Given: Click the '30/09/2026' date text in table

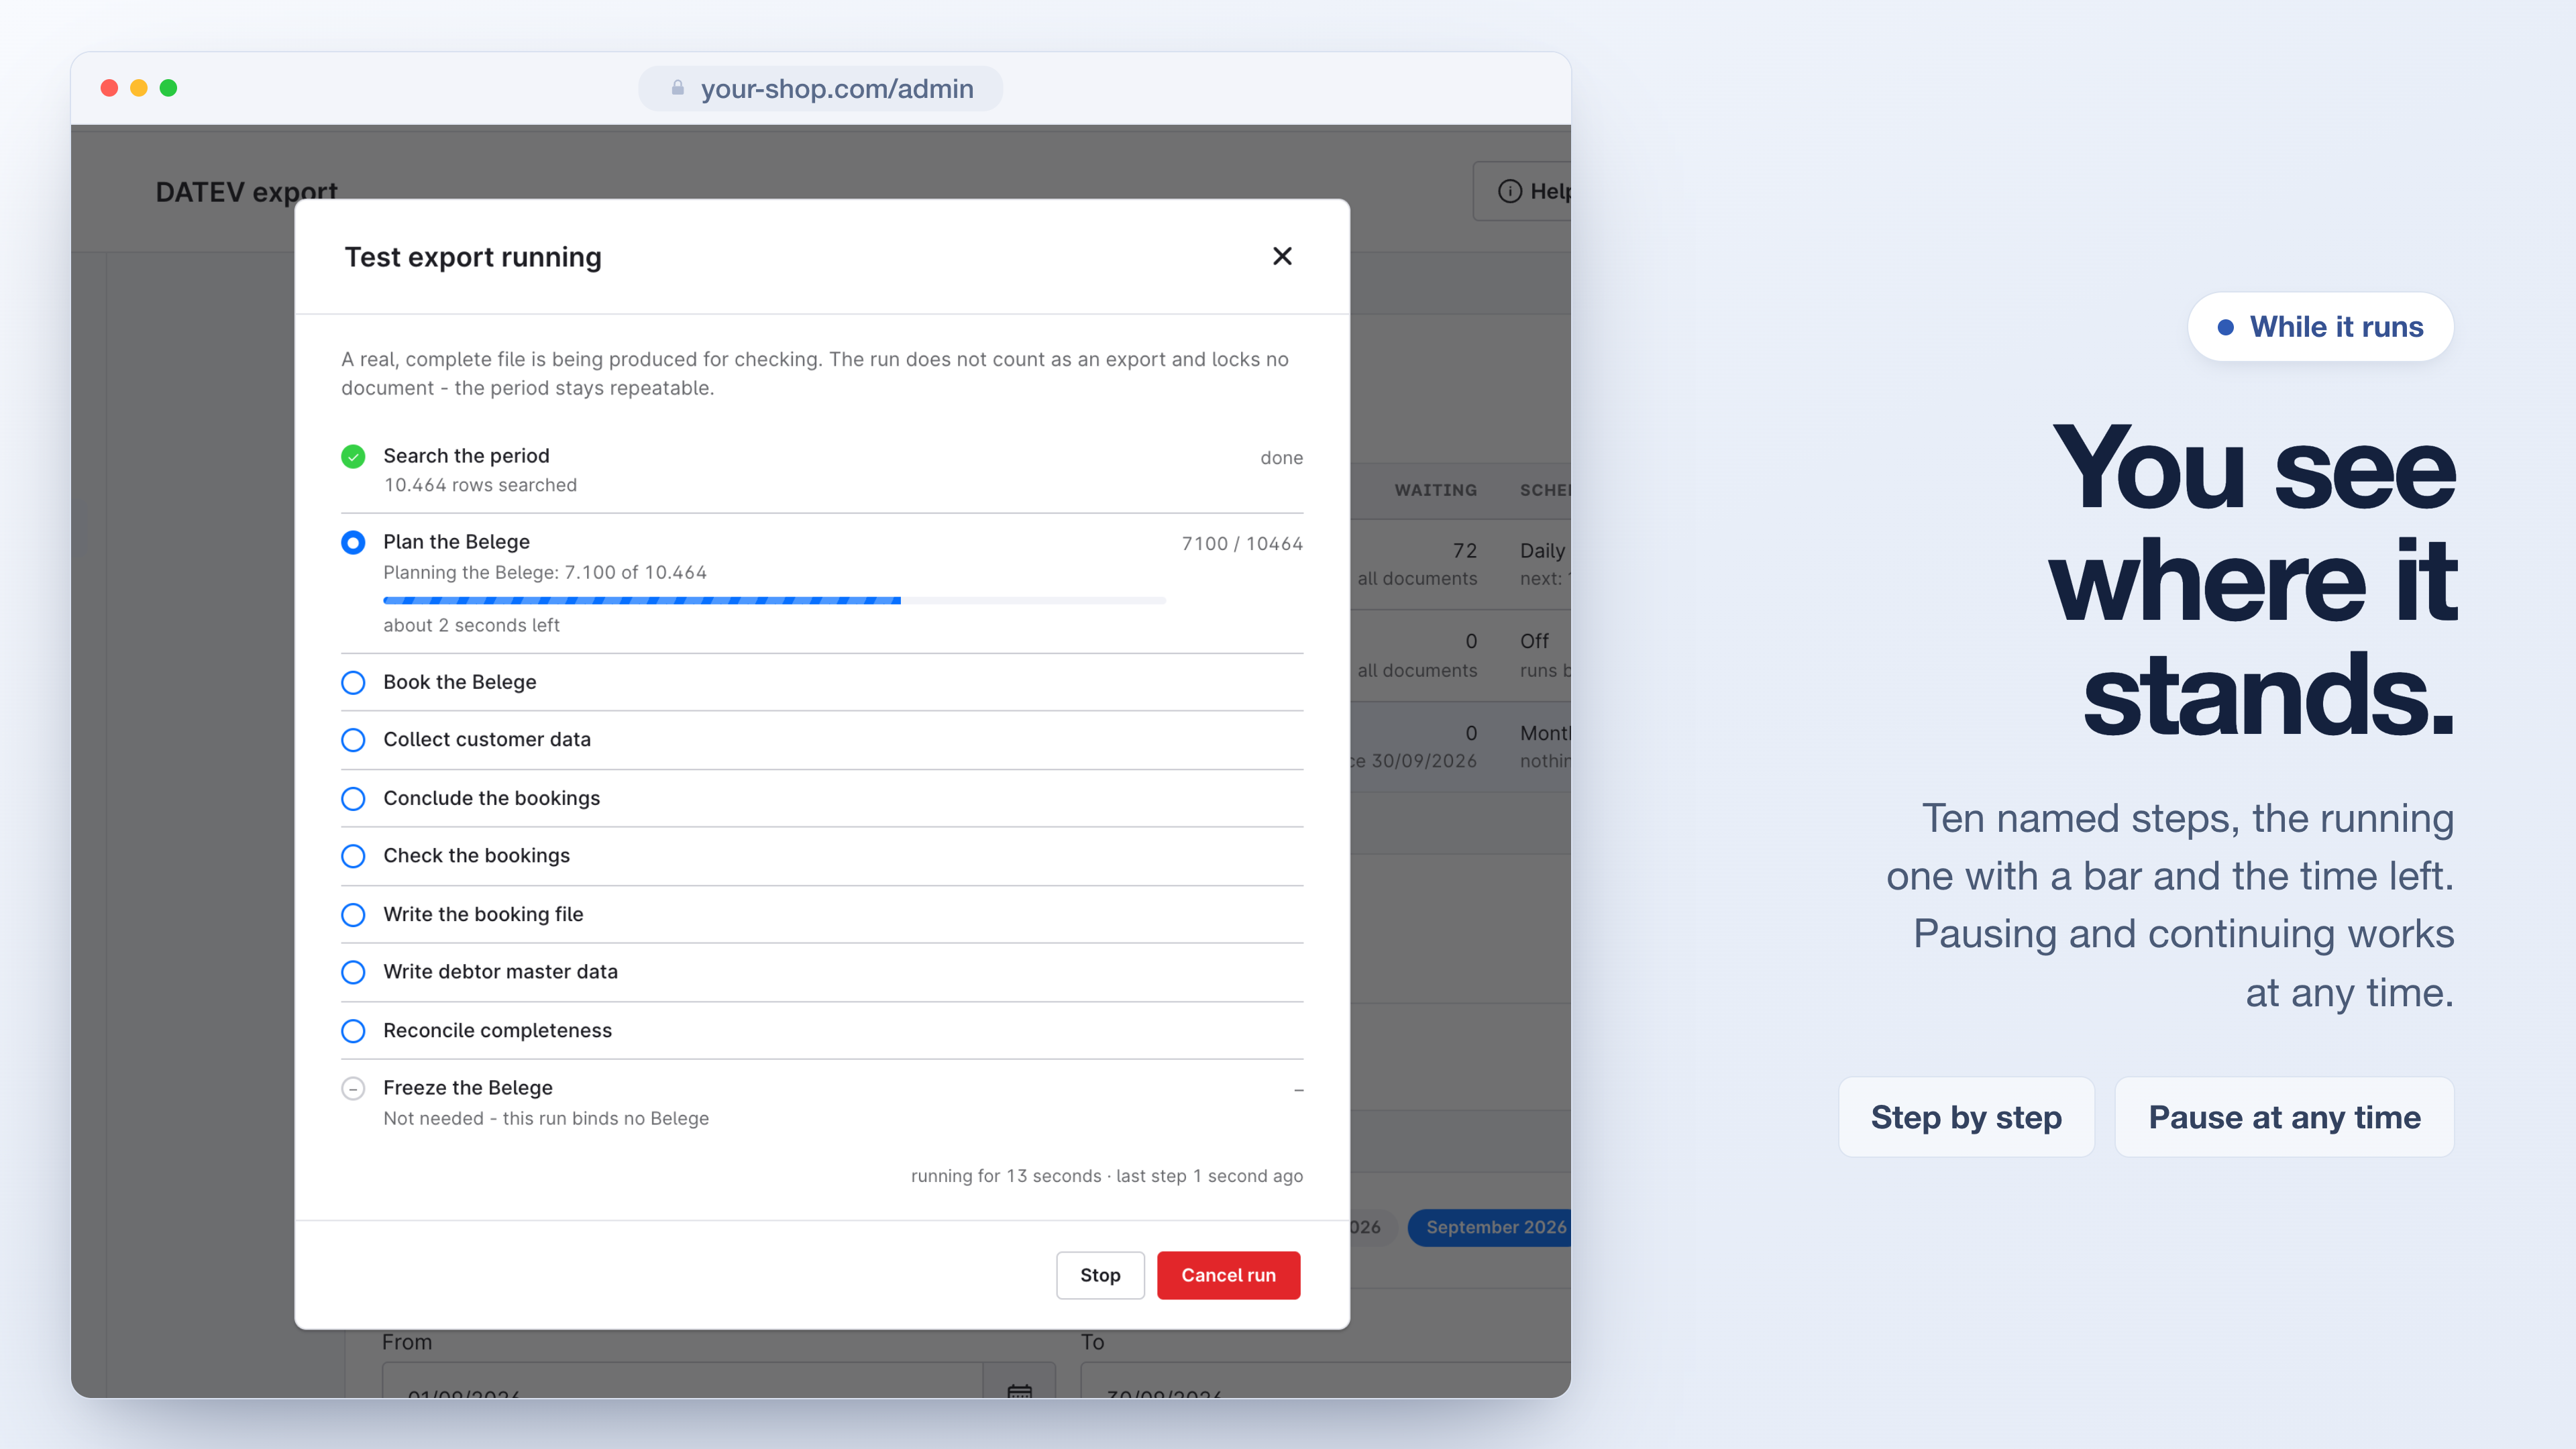Looking at the screenshot, I should coord(1423,761).
